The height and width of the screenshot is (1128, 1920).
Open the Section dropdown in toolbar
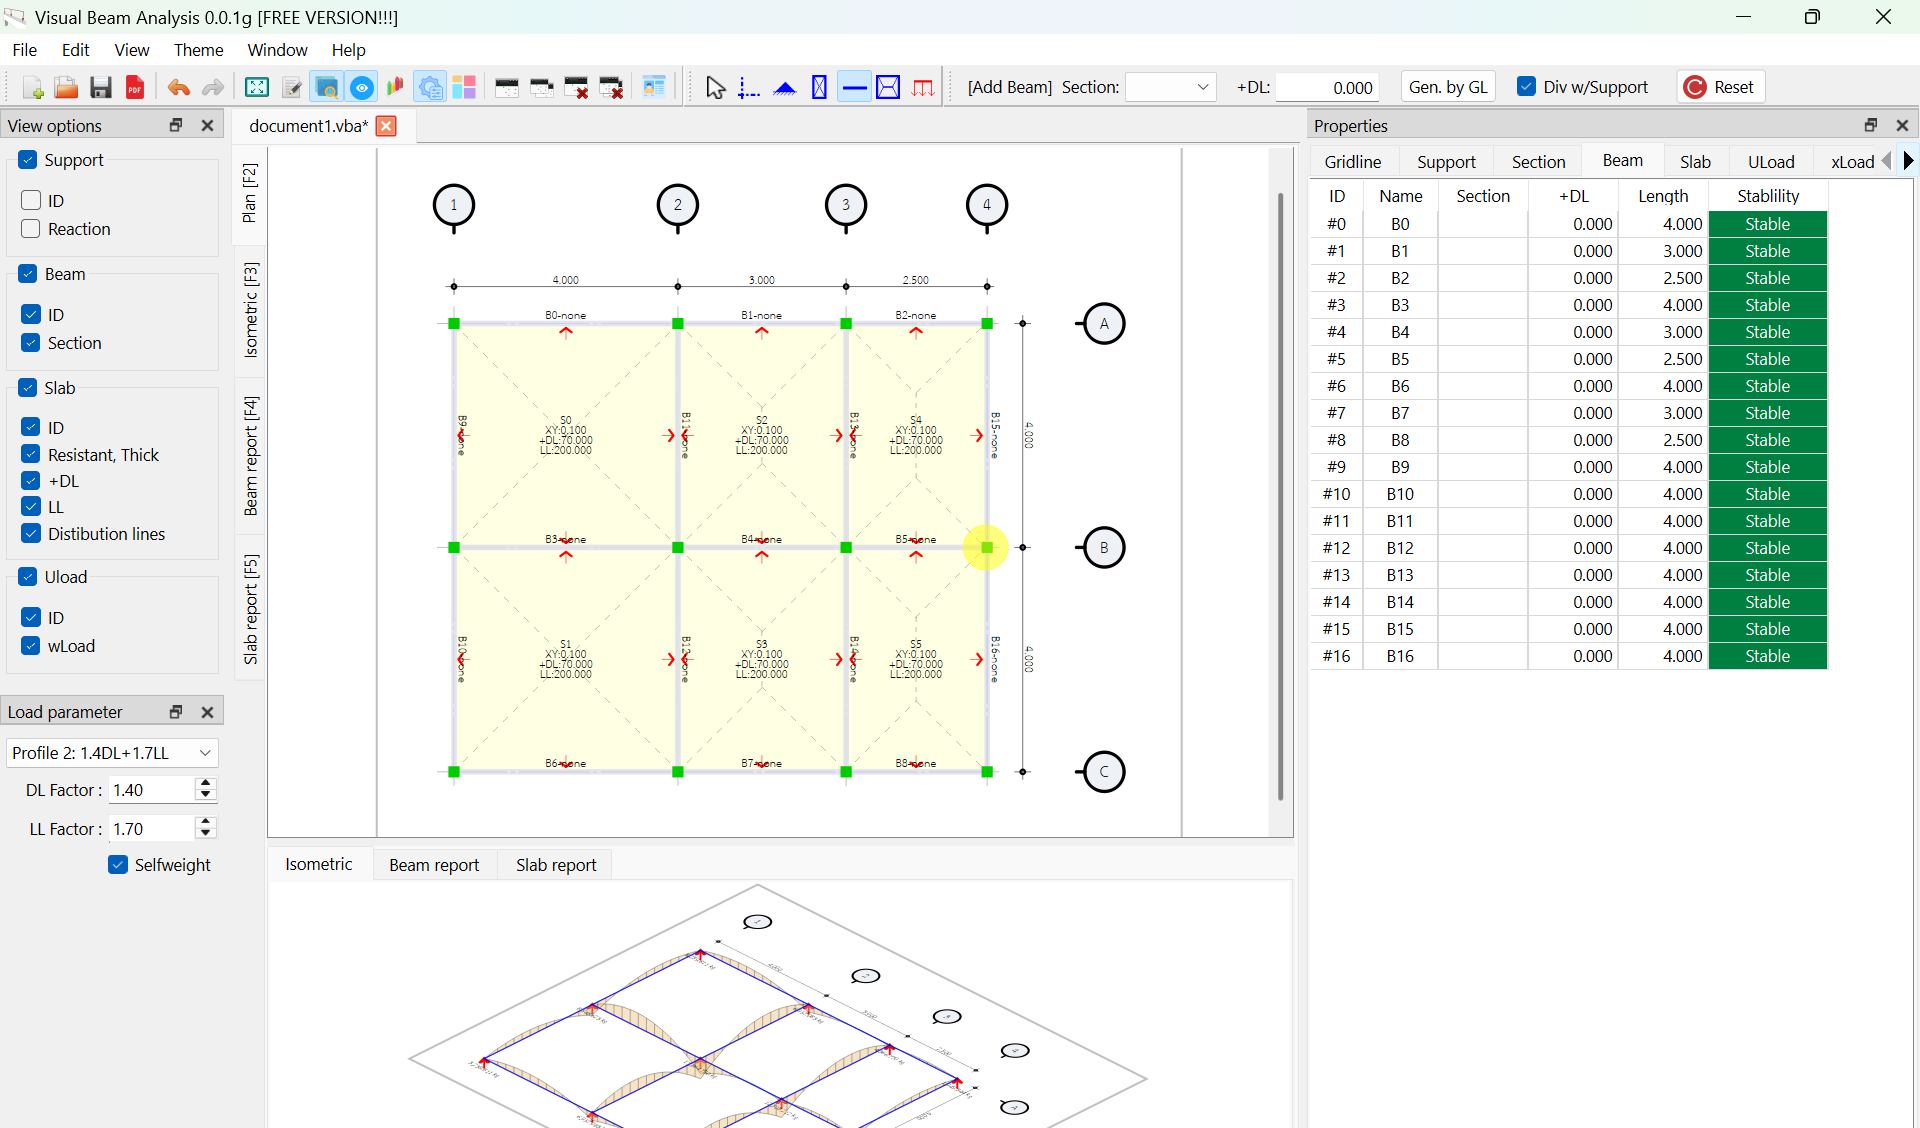[1170, 88]
